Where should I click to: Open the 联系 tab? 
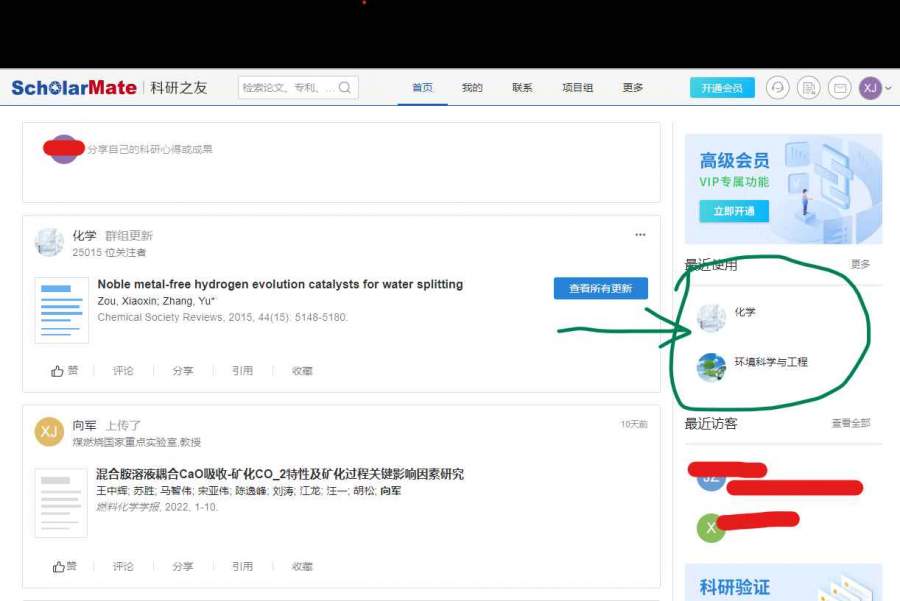pyautogui.click(x=522, y=88)
